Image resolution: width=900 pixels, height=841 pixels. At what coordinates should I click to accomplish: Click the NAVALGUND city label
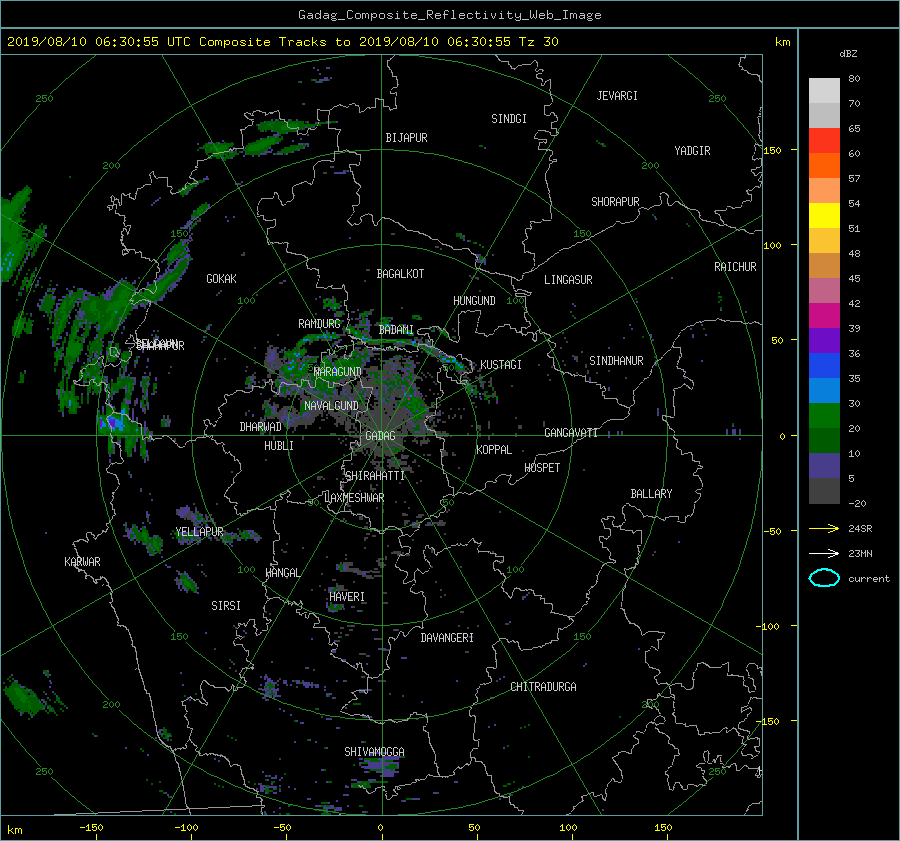tap(331, 406)
